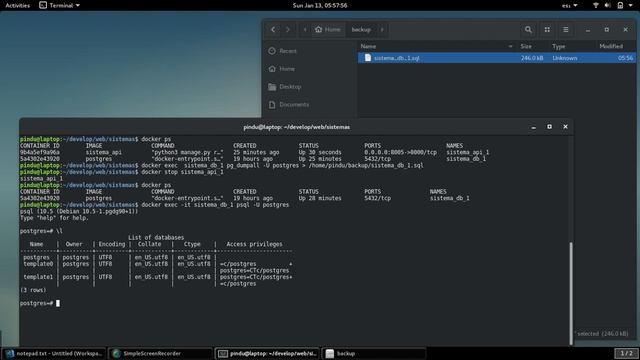Click the '(3 rows)' text in terminal
Screen dimensions: 640x360
[x=33, y=290]
